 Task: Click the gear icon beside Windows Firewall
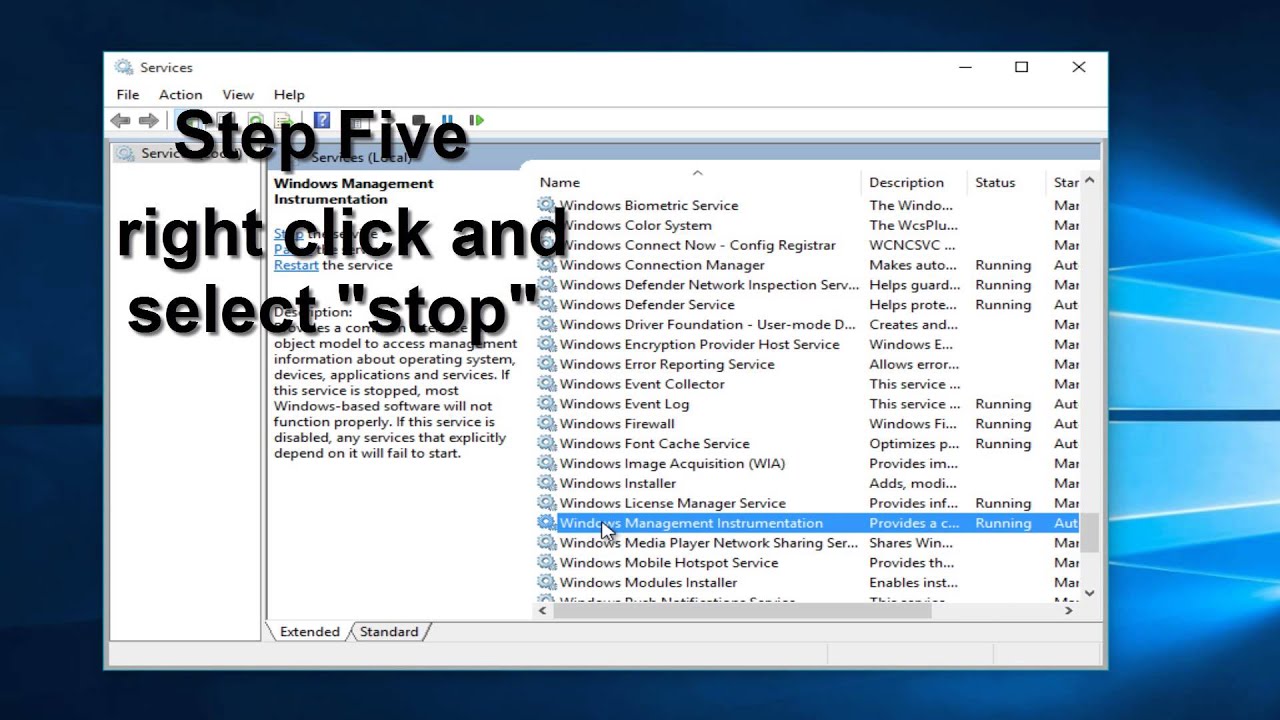tap(546, 424)
